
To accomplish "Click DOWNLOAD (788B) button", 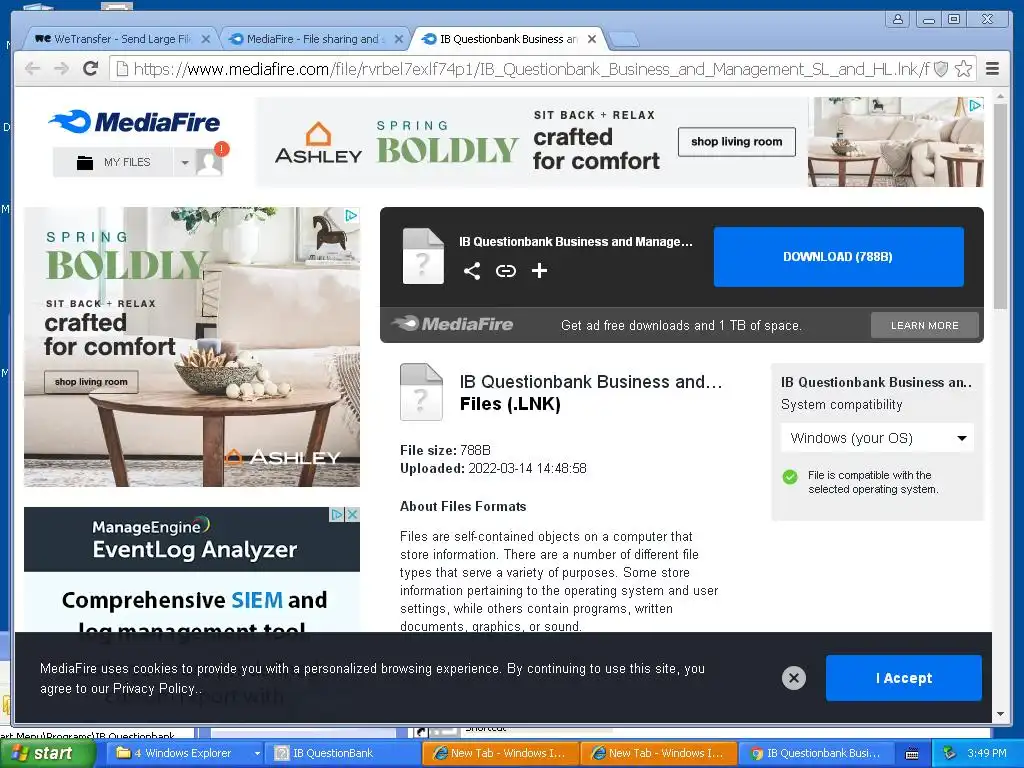I will tap(839, 257).
